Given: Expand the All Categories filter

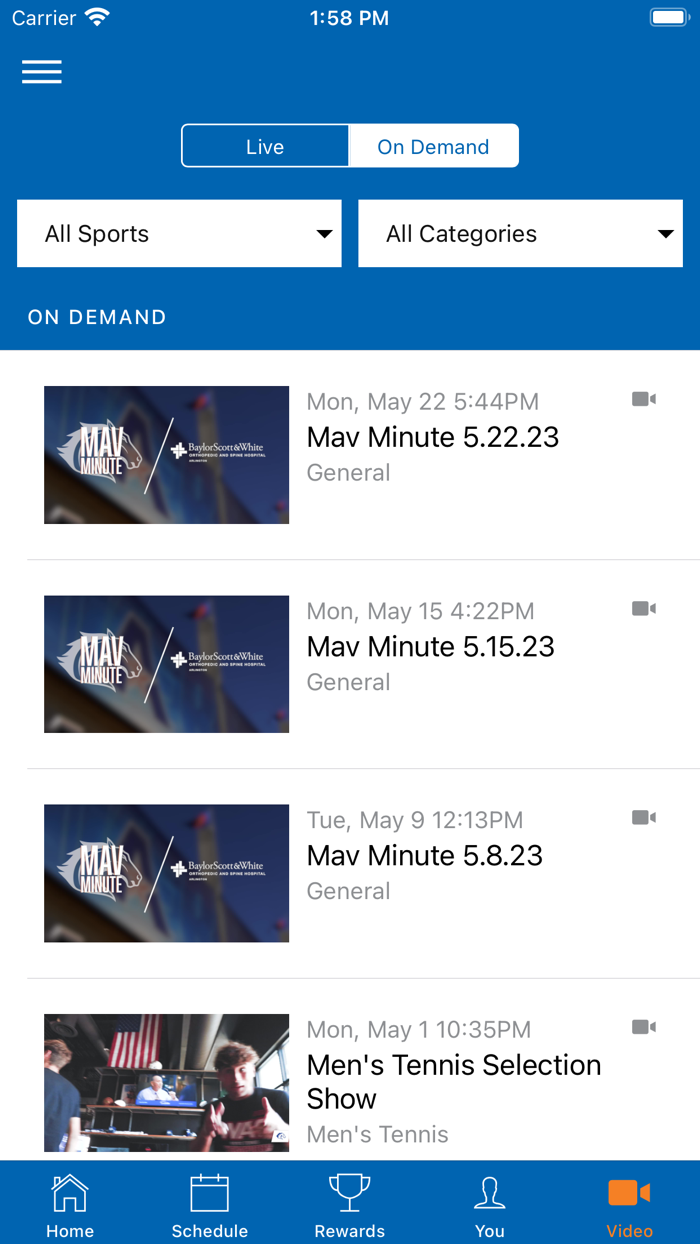Looking at the screenshot, I should pyautogui.click(x=520, y=233).
